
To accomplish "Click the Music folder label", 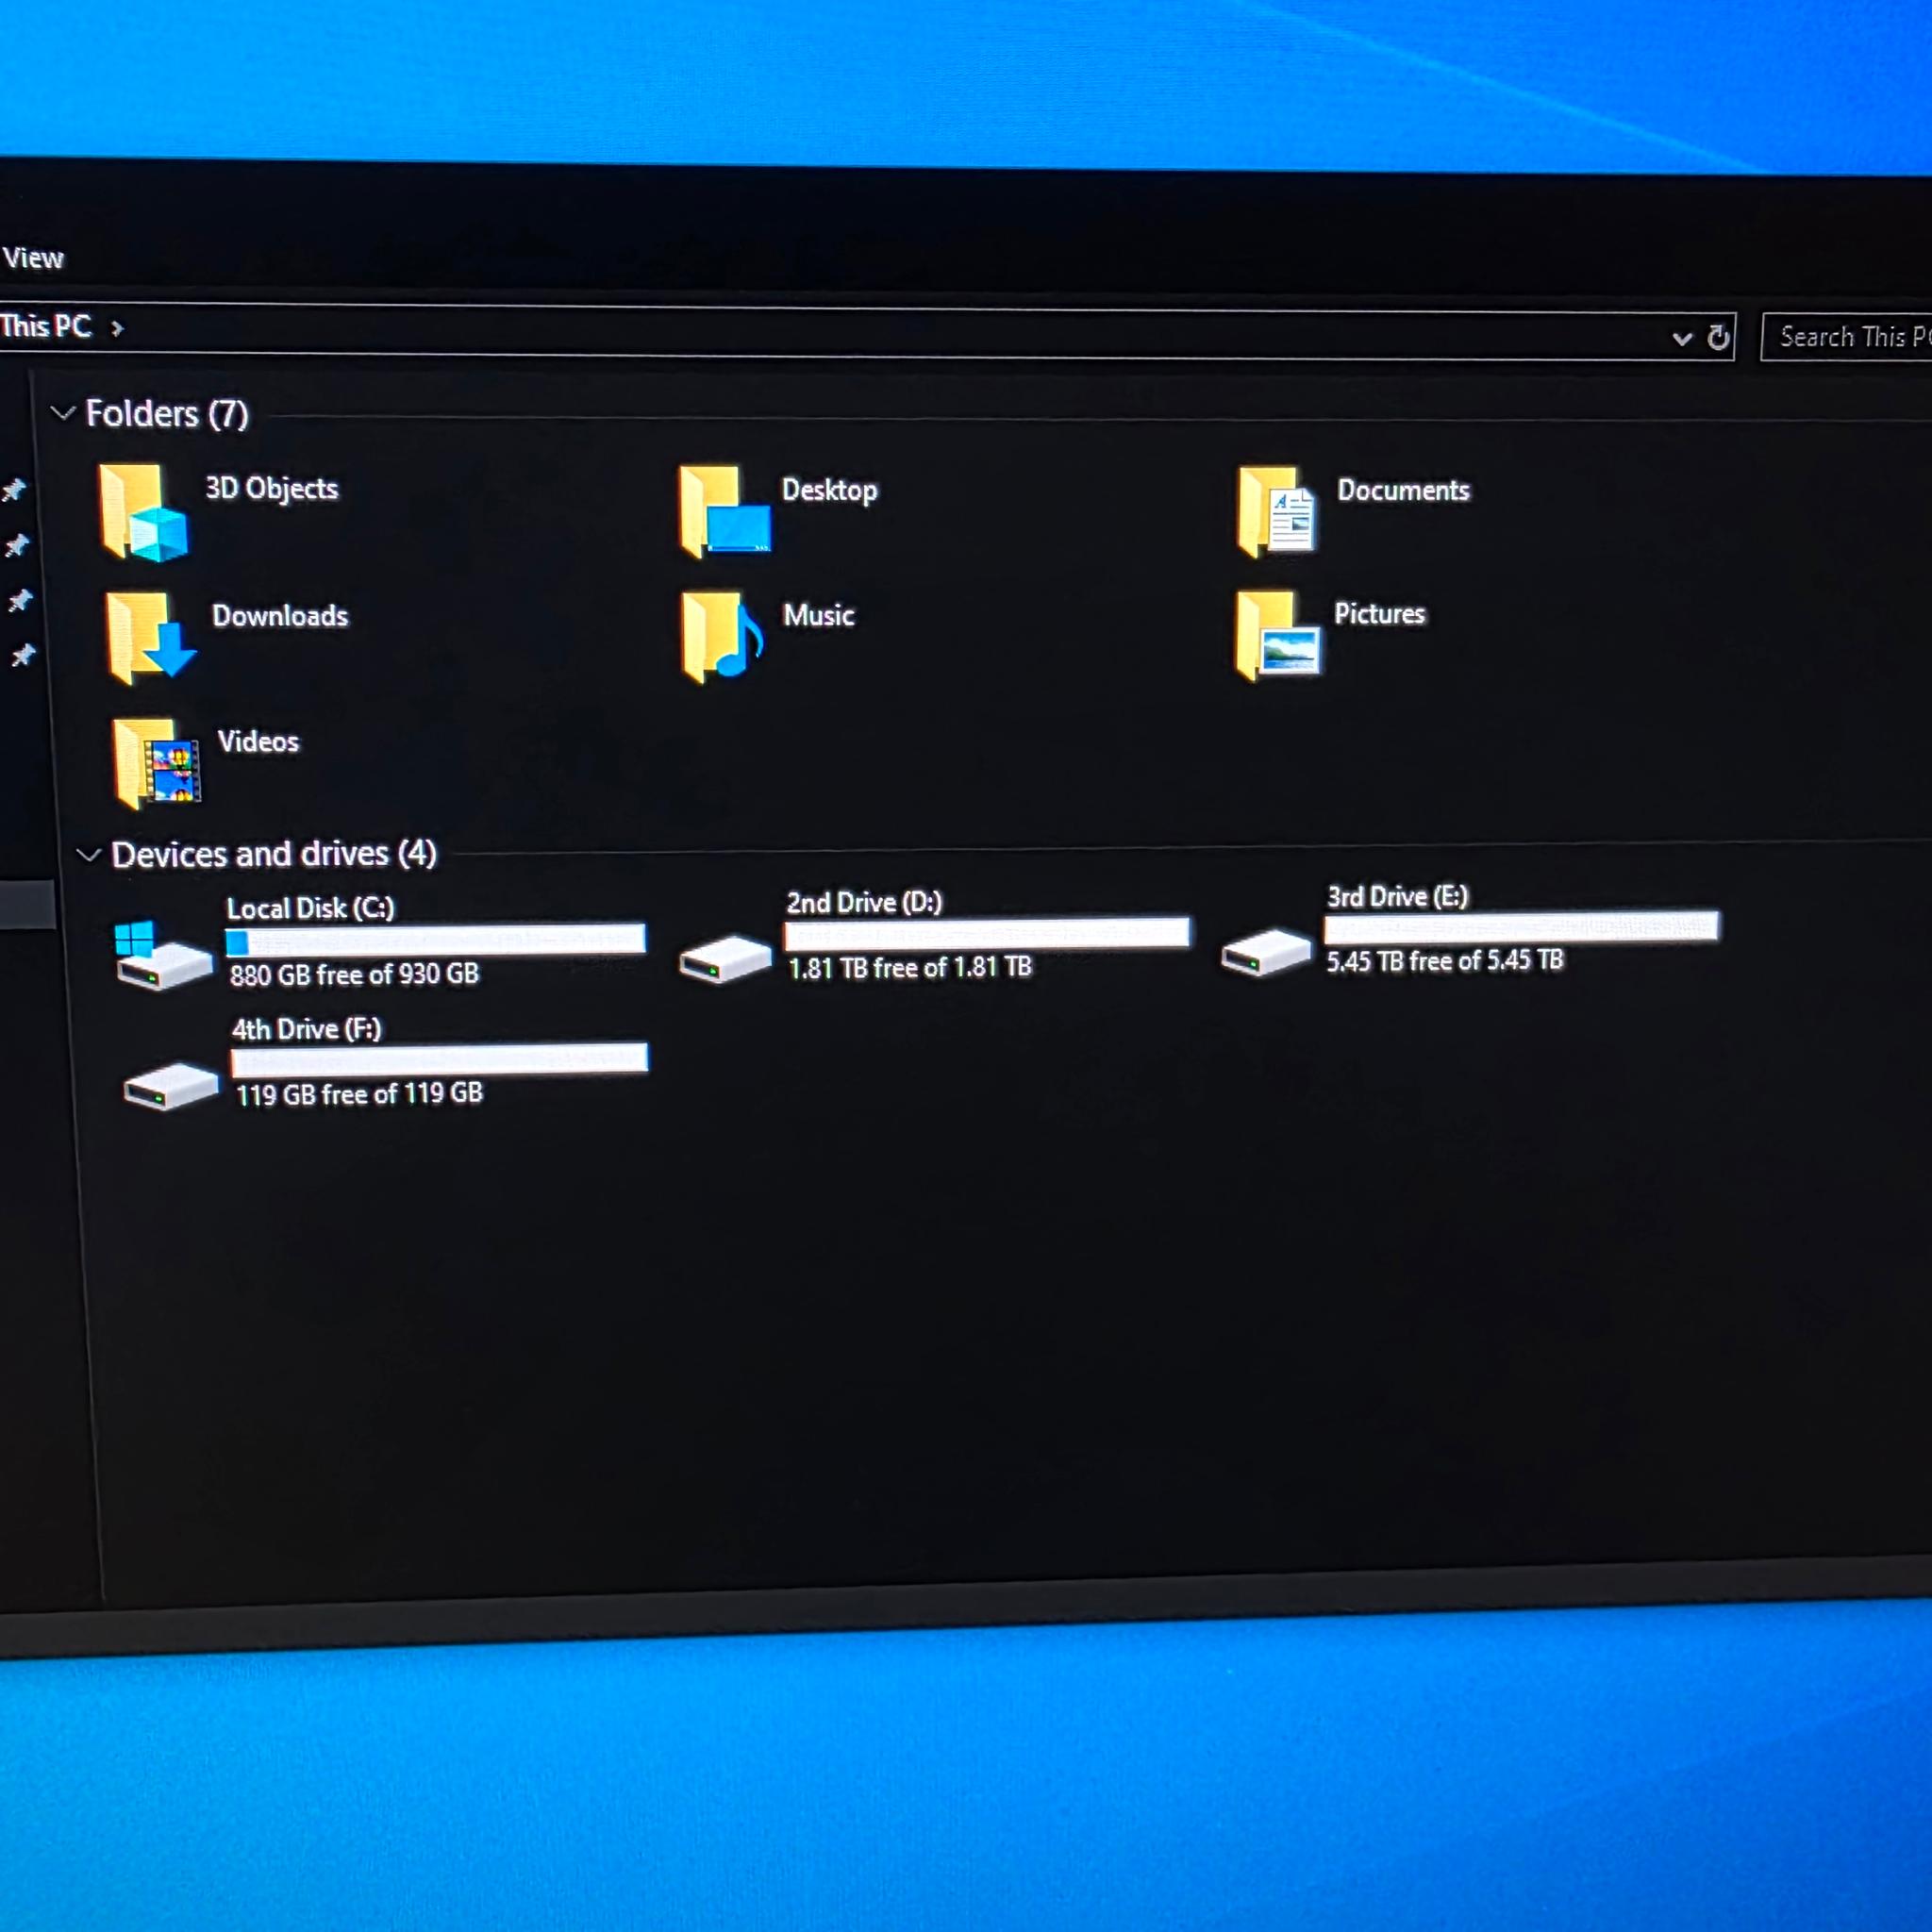I will pyautogui.click(x=819, y=614).
